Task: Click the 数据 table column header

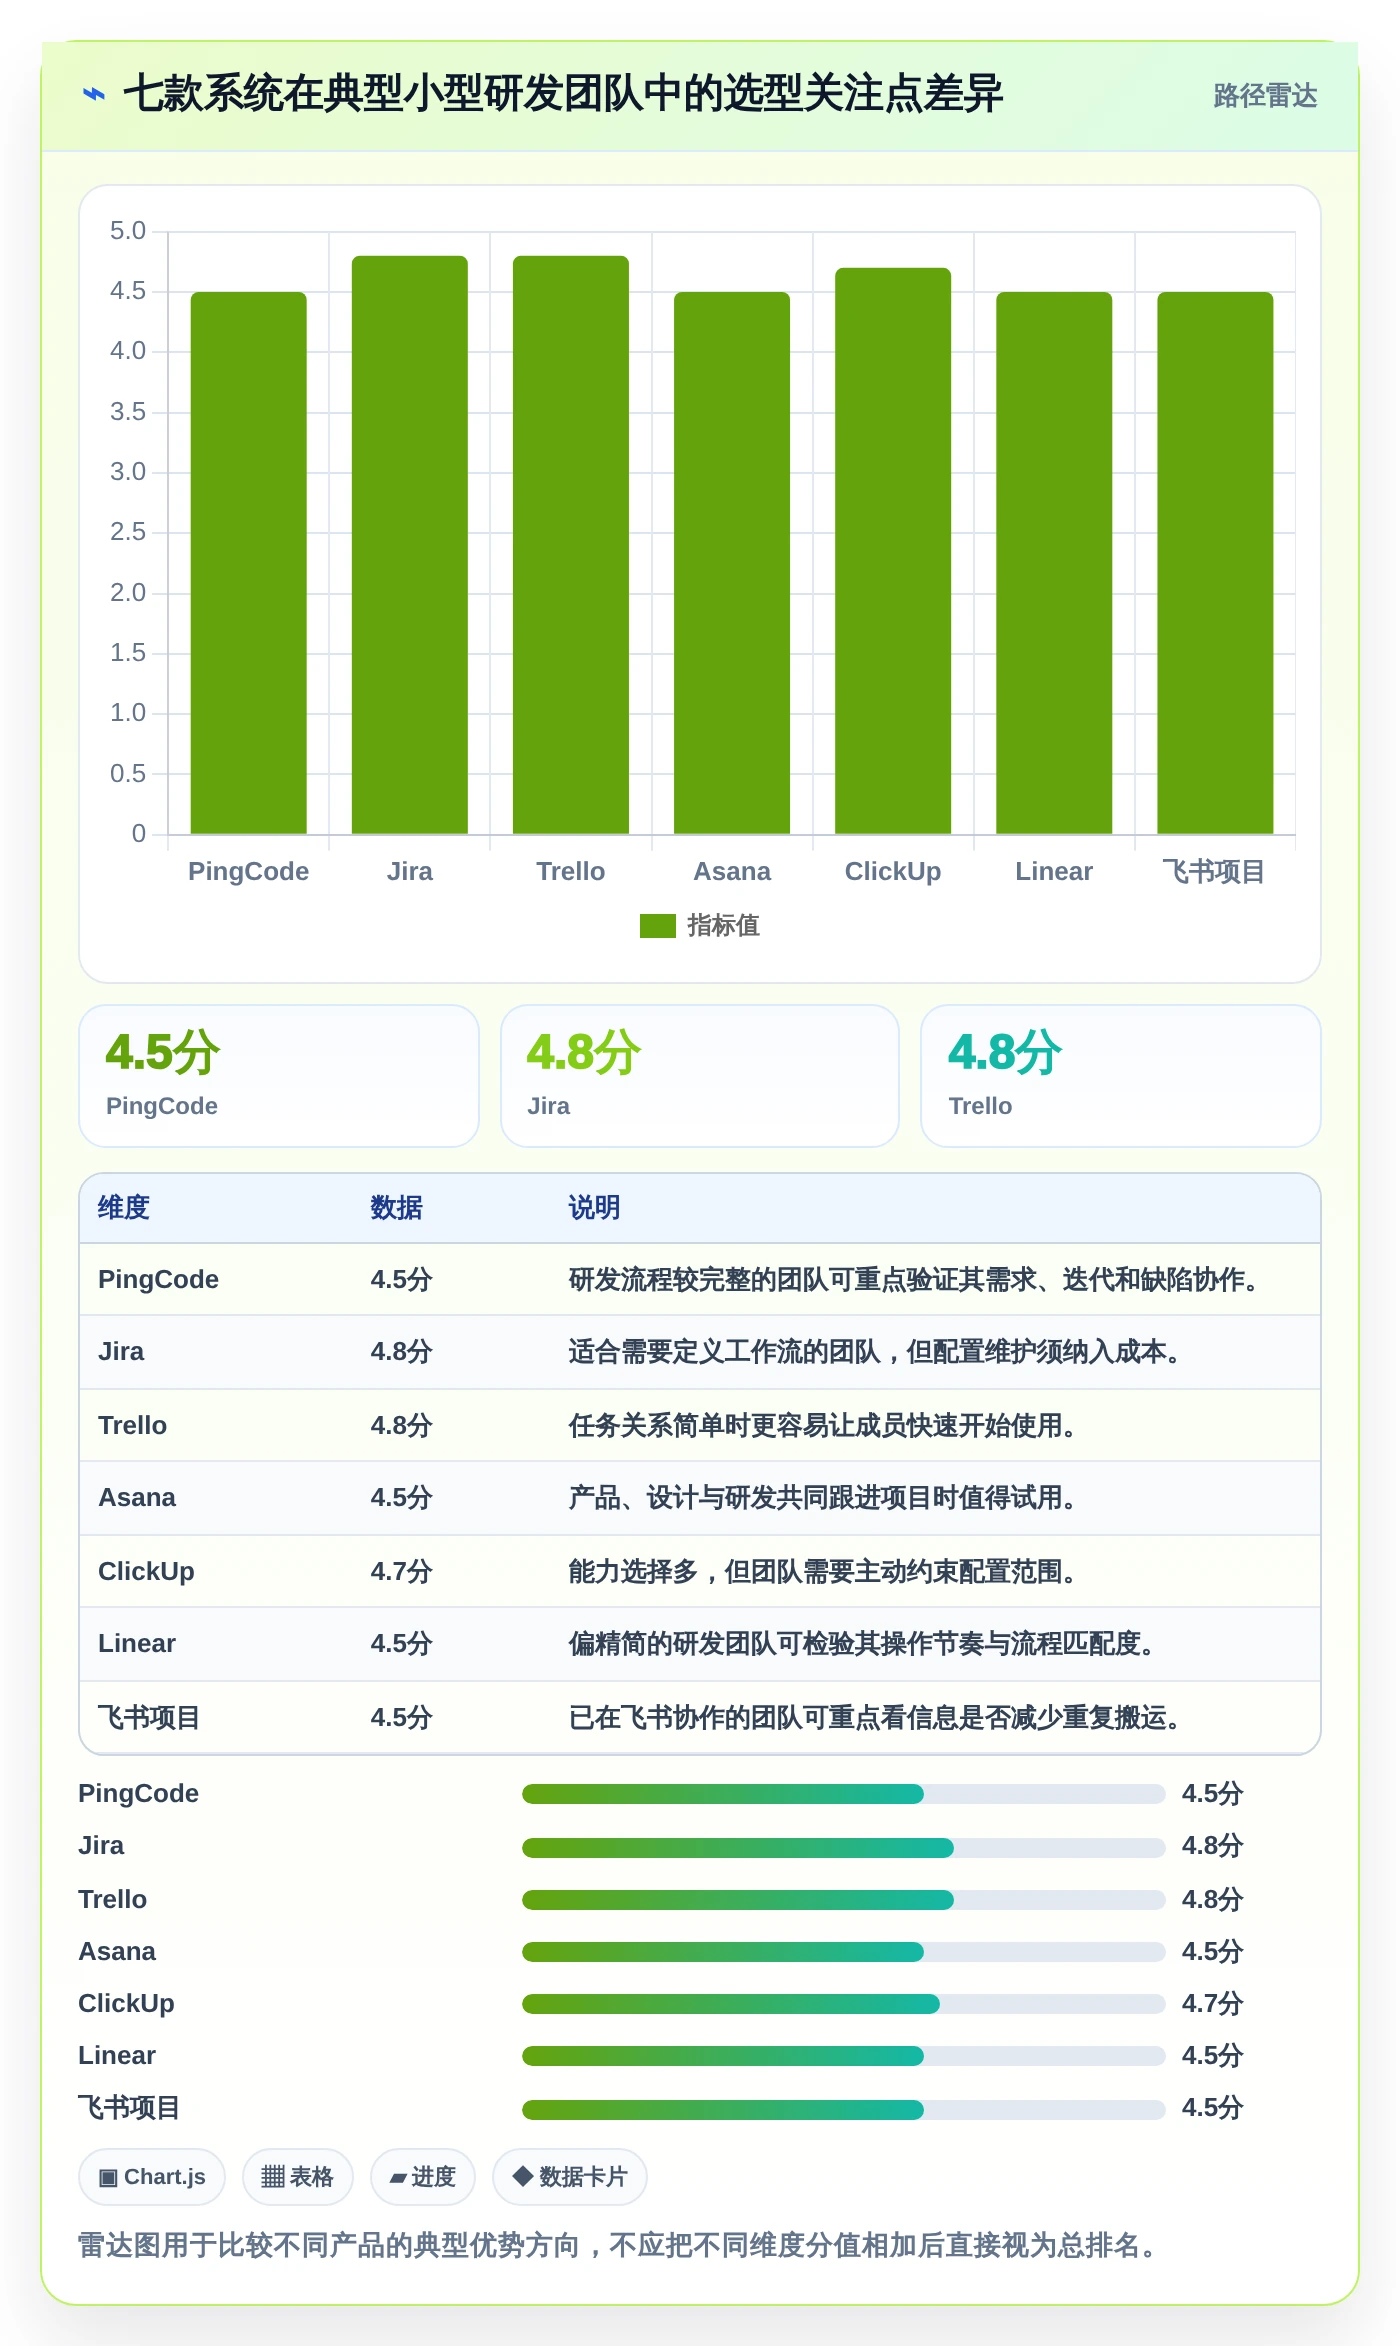Action: coord(397,1208)
